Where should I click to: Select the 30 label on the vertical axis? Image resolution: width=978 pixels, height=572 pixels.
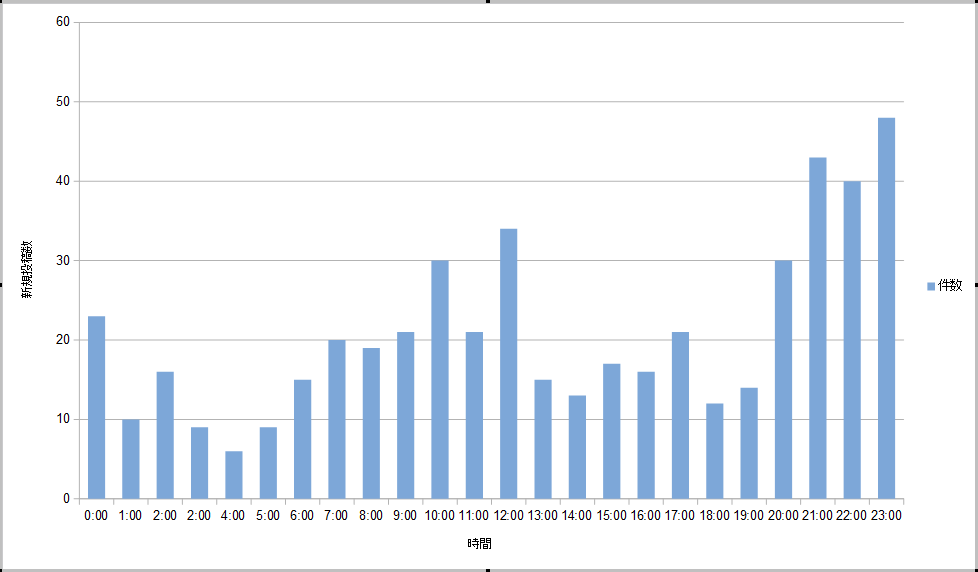63,261
